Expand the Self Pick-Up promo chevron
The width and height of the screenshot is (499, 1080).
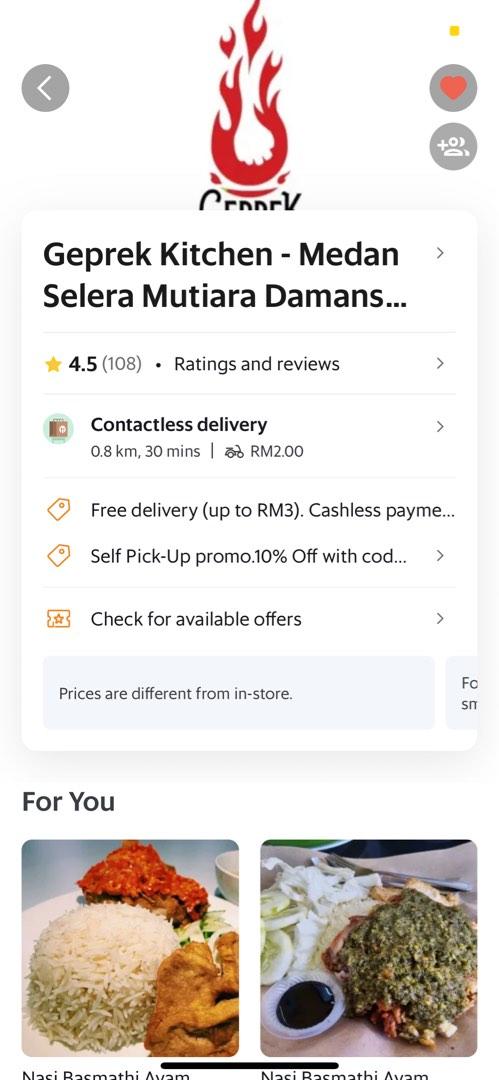tap(440, 555)
